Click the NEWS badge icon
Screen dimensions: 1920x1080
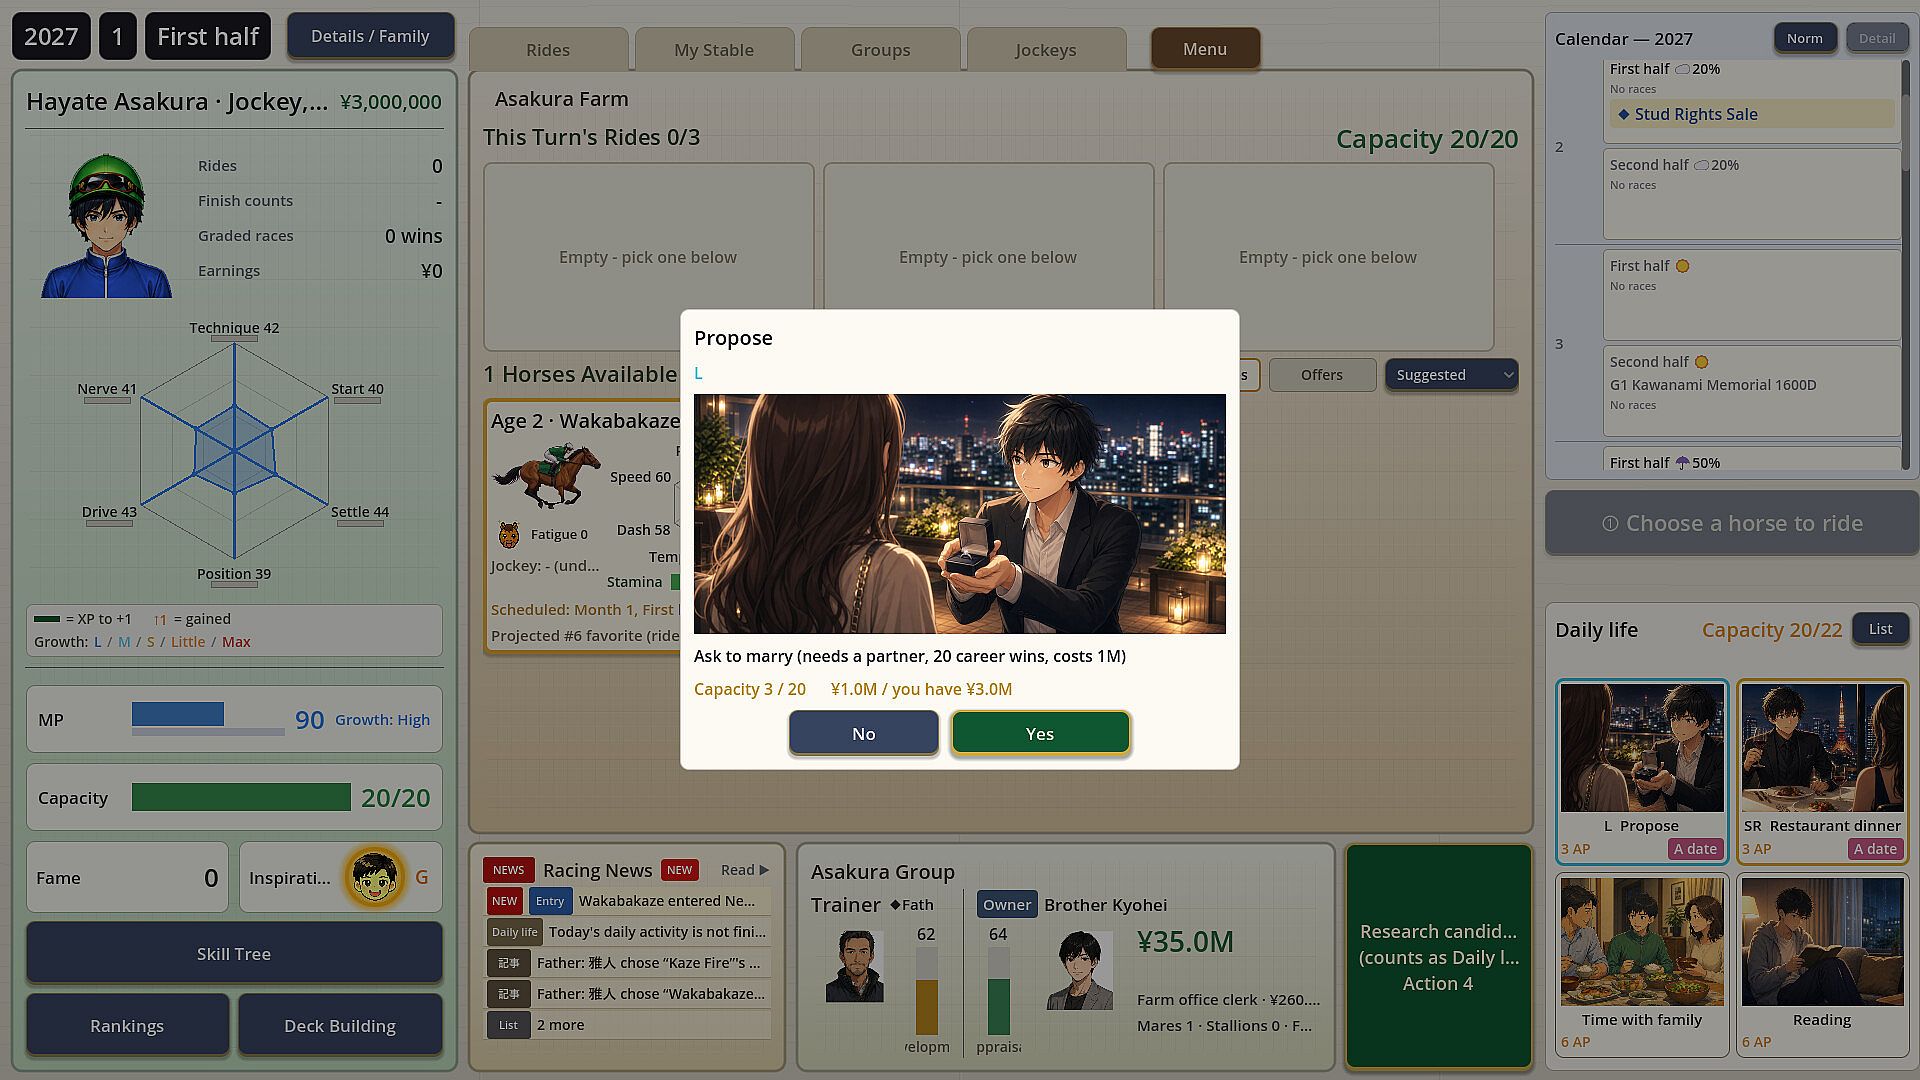point(508,870)
